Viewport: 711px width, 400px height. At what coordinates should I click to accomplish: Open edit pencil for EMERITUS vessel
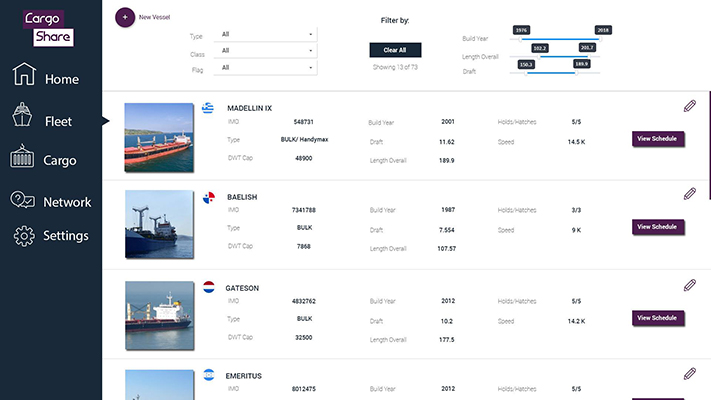click(689, 374)
